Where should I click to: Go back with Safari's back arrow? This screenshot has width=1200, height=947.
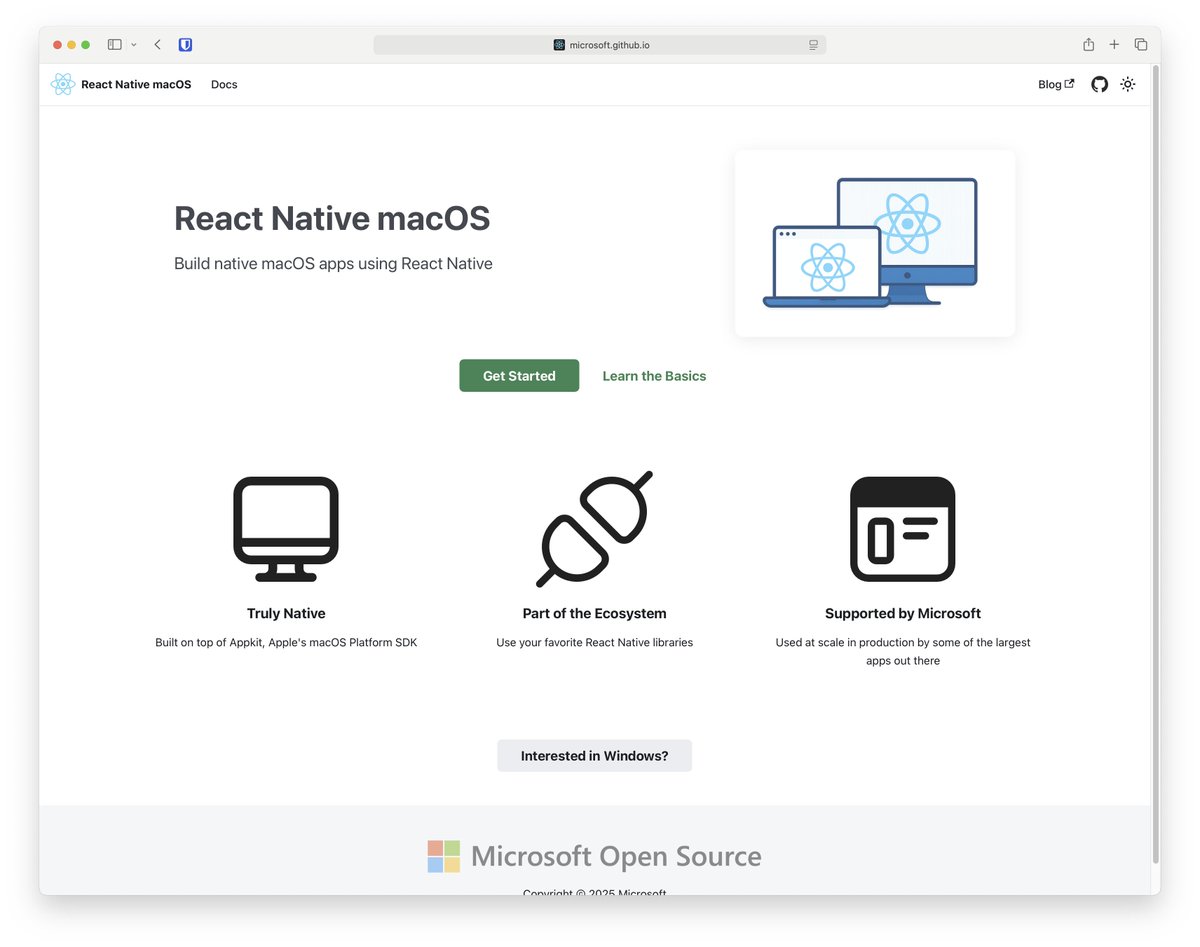pos(157,44)
